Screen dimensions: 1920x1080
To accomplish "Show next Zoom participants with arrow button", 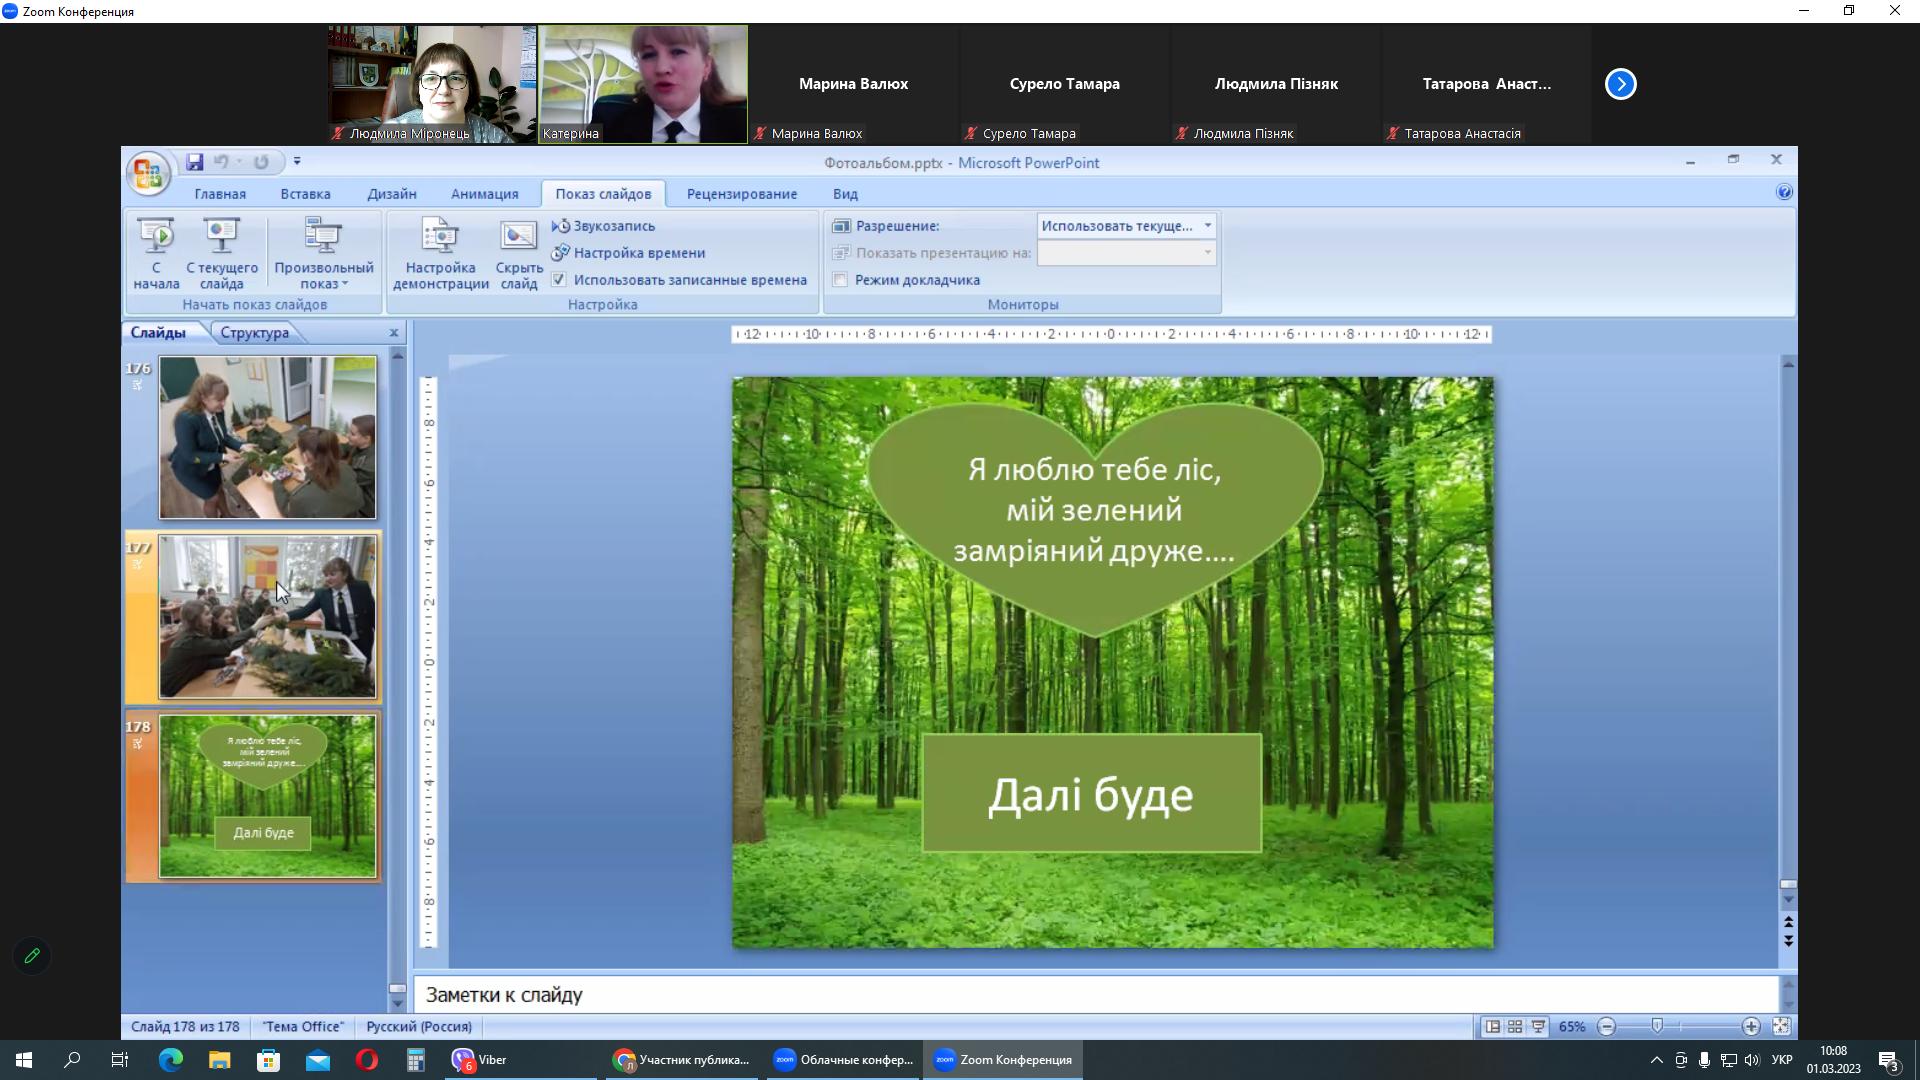I will point(1620,84).
